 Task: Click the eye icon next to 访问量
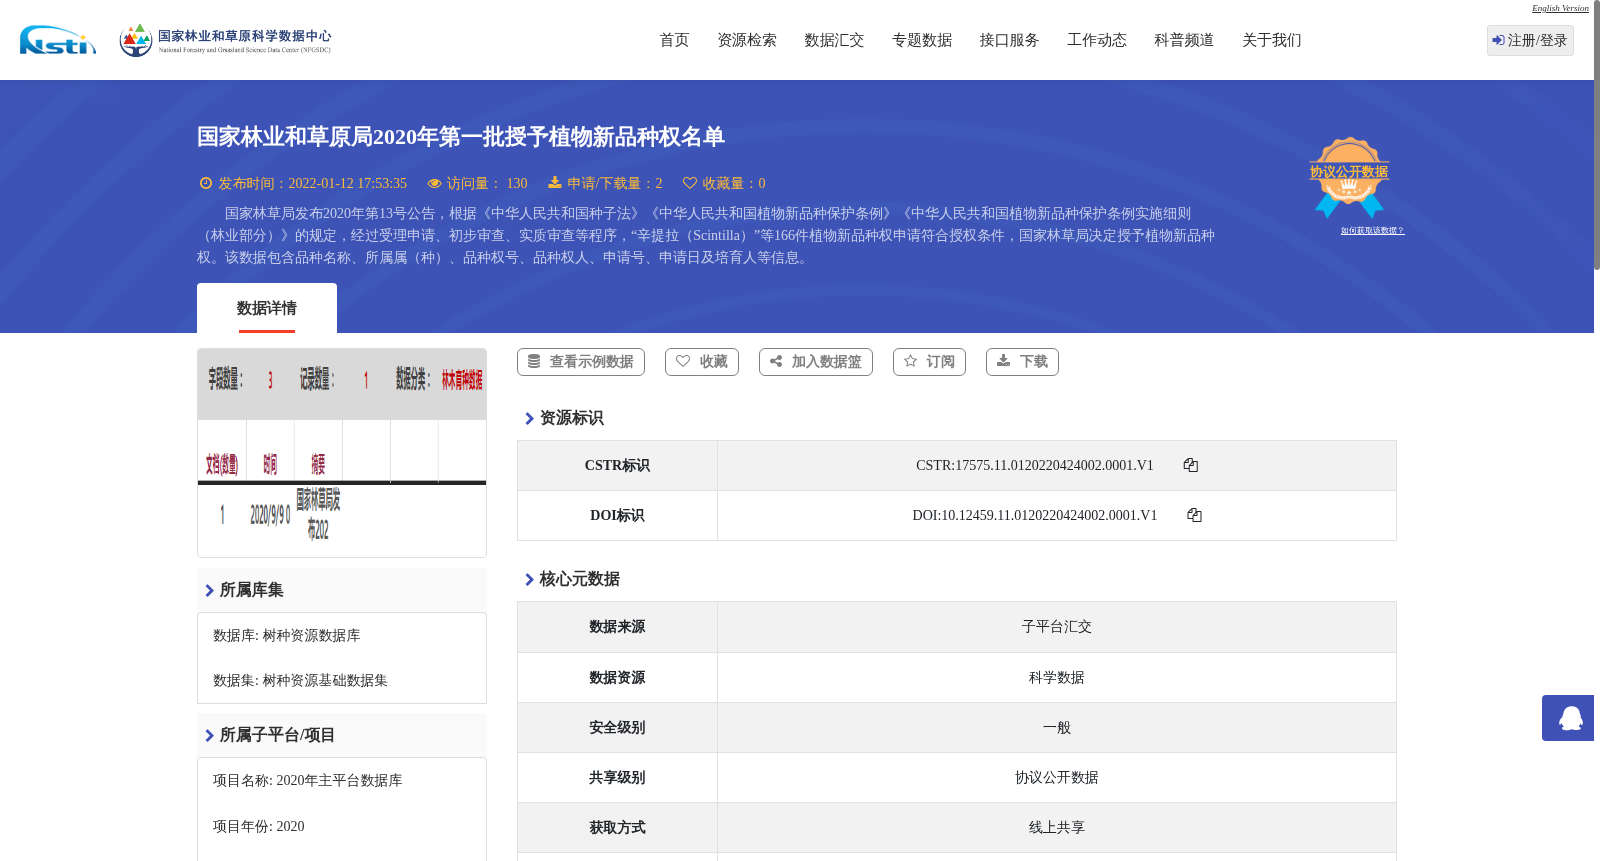(x=434, y=184)
